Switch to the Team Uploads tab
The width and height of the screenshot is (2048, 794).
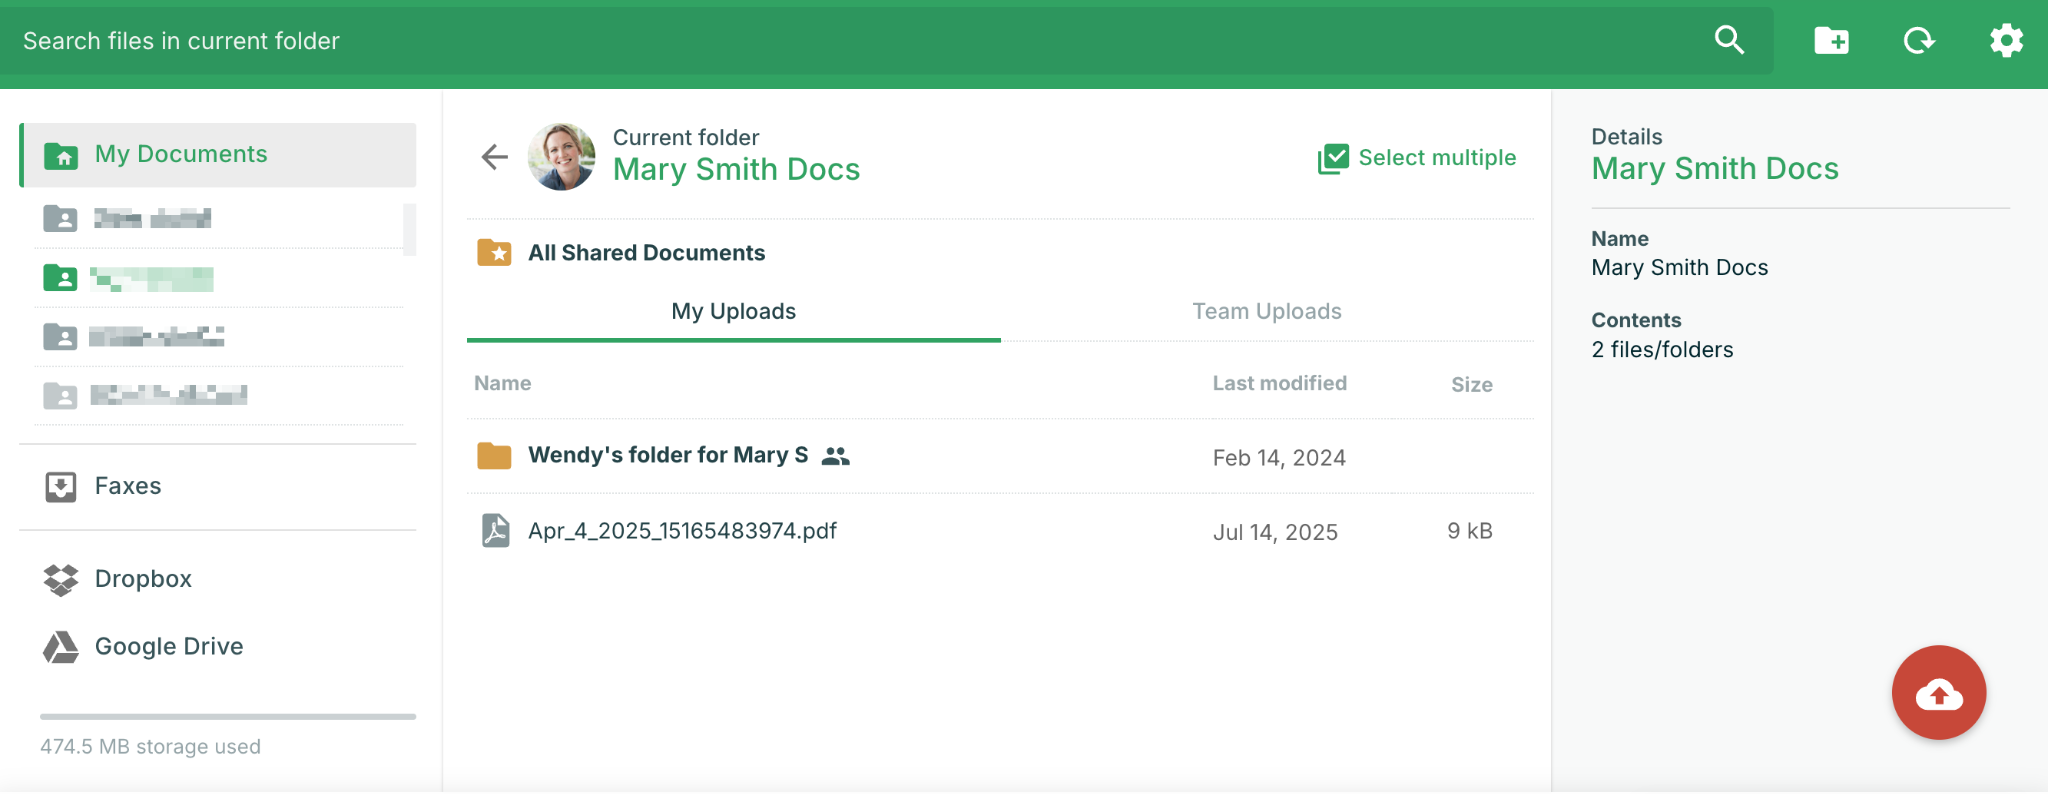(x=1266, y=312)
